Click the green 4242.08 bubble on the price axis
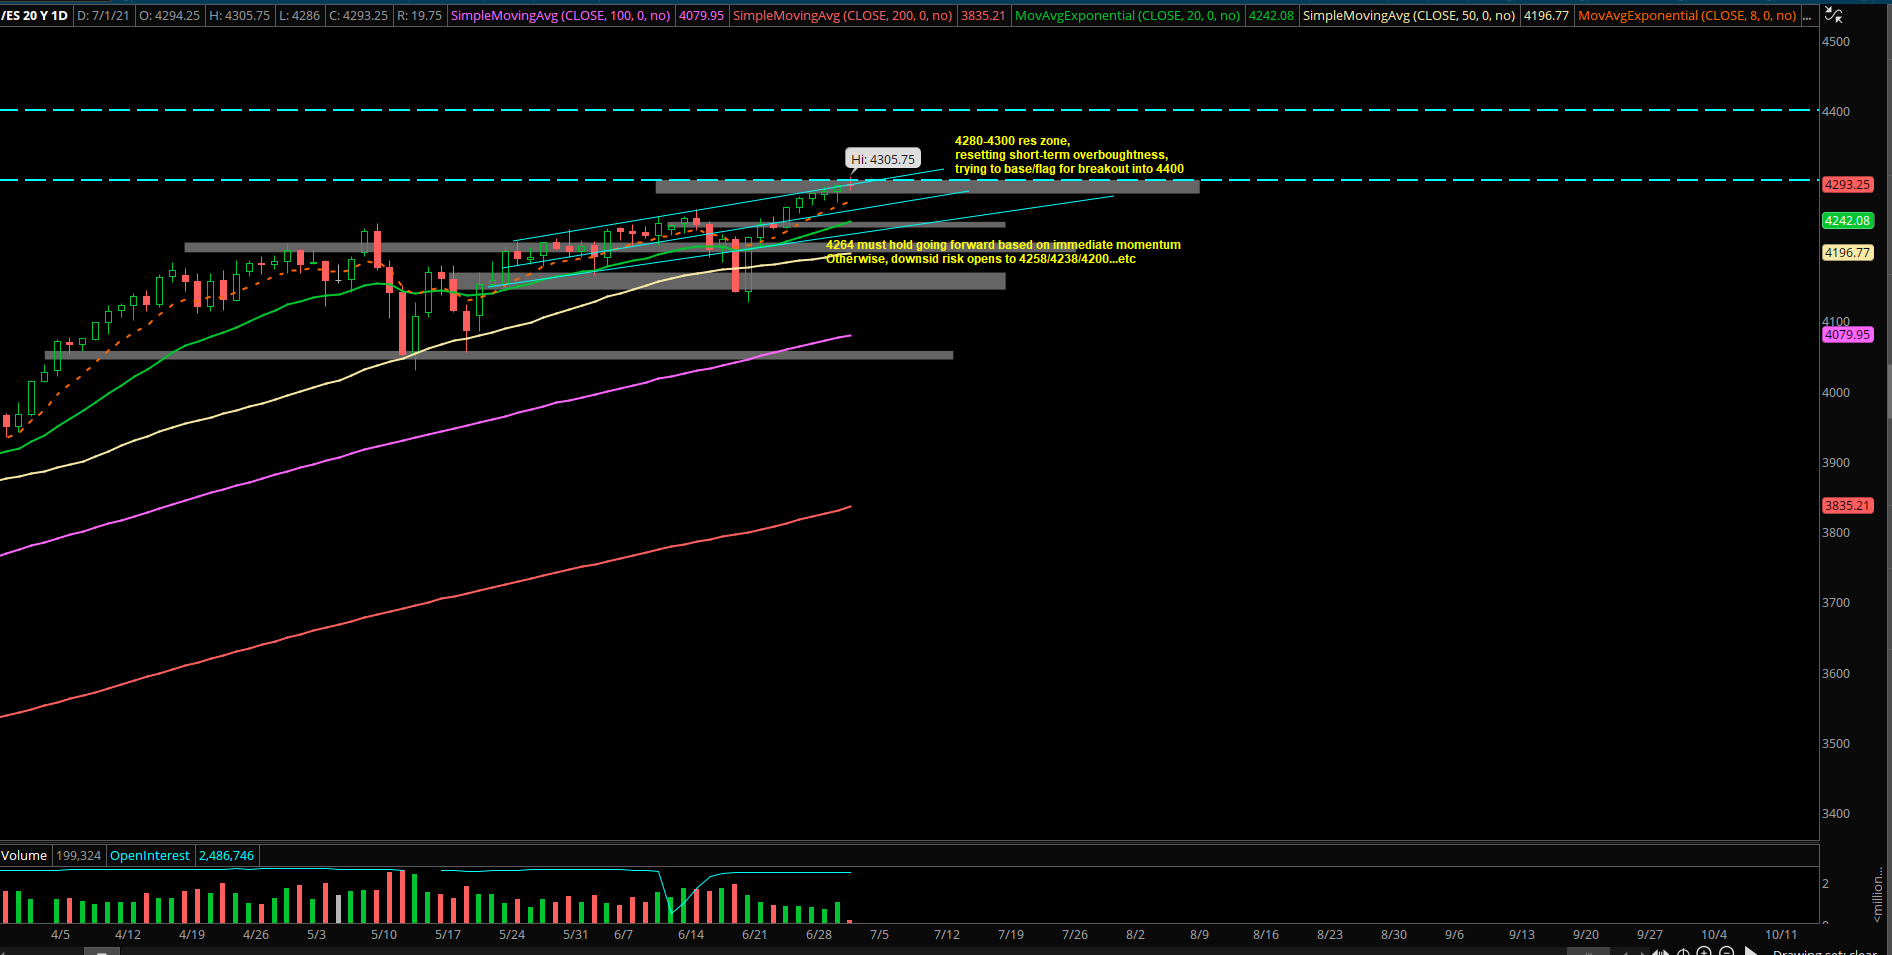 pyautogui.click(x=1847, y=221)
